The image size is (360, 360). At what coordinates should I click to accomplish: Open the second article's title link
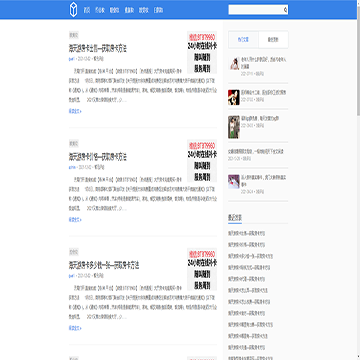coord(98,157)
